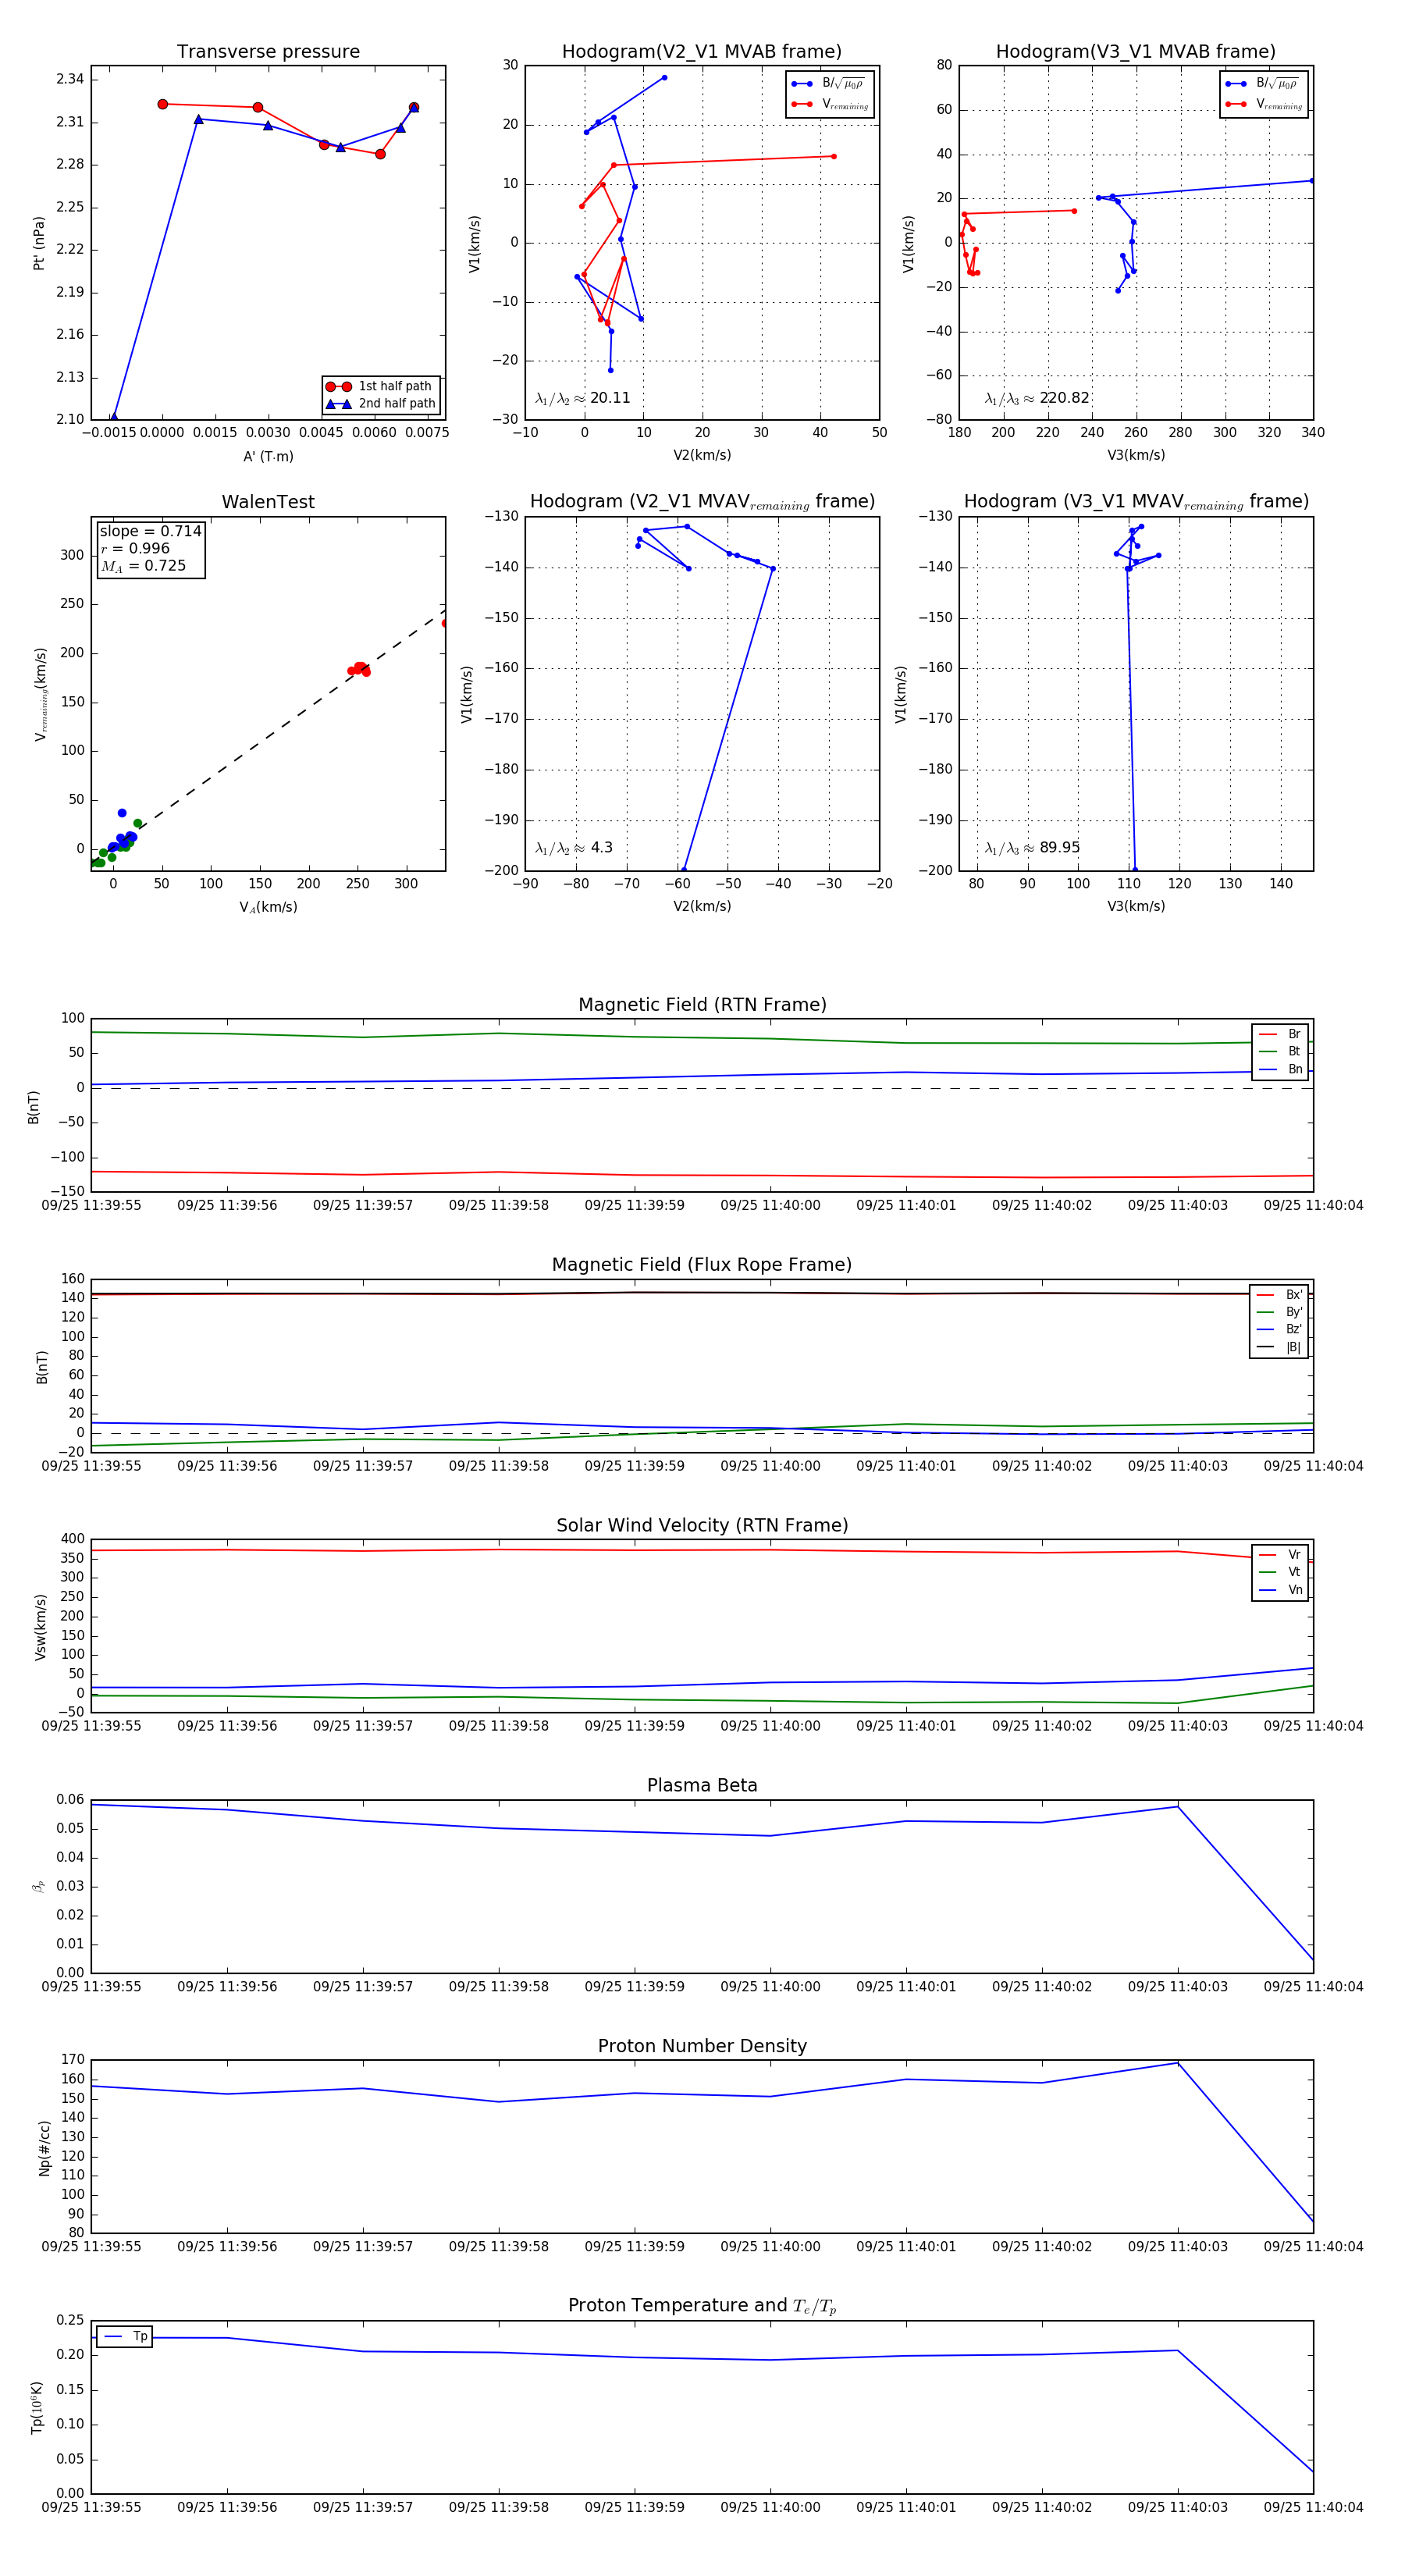This screenshot has height=2576, width=1405.
Task: Click the proton density peak at 11:40:03
Action: tap(1177, 2063)
